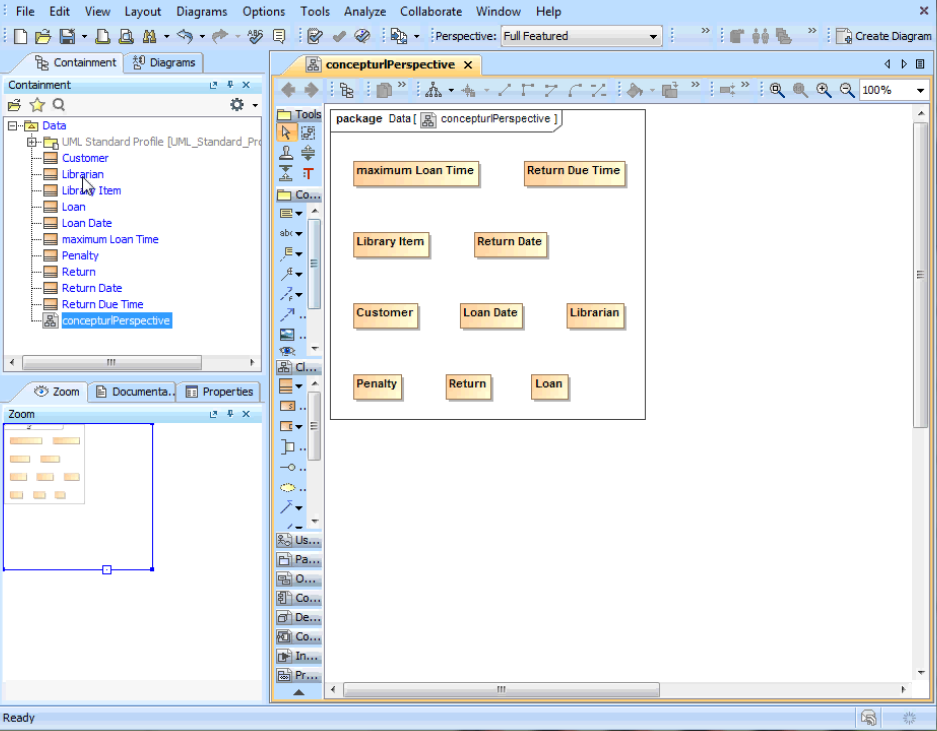
Task: Expand the UML Standard Profile tree node
Action: [32, 142]
